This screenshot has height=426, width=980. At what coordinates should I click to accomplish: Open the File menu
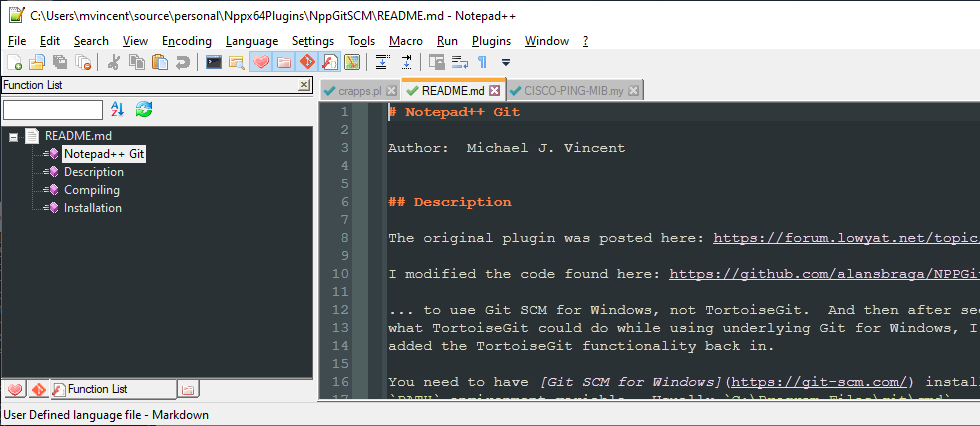(x=17, y=41)
